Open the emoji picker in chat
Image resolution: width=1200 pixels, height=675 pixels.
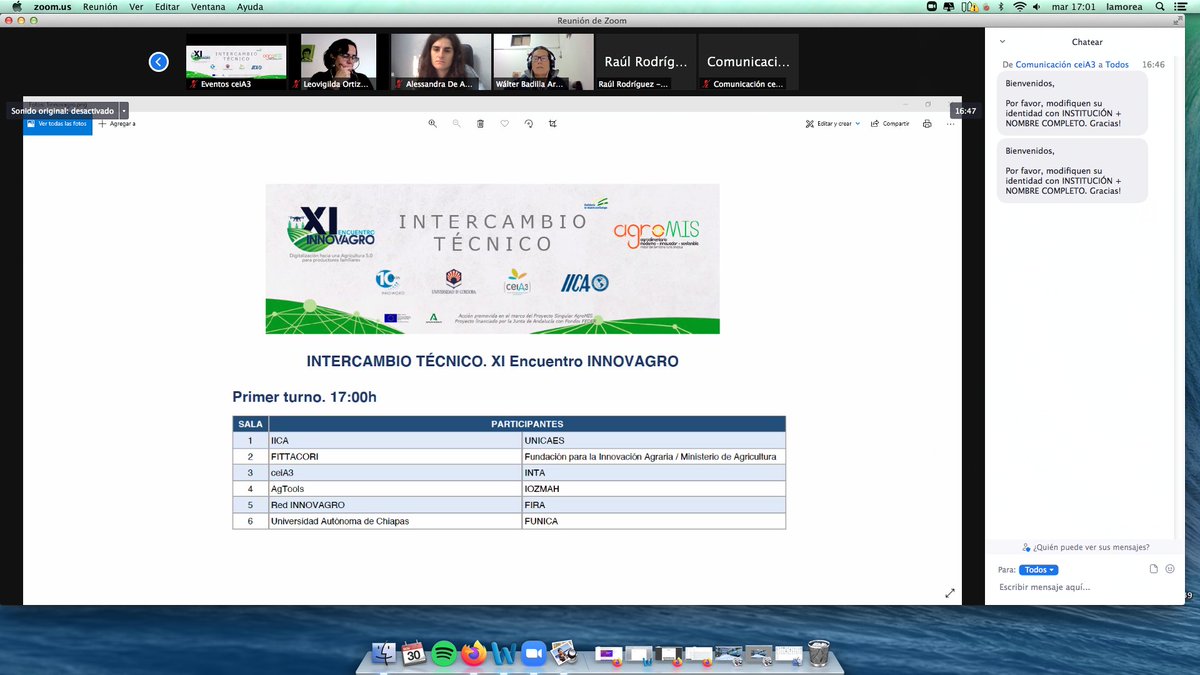tap(1169, 569)
